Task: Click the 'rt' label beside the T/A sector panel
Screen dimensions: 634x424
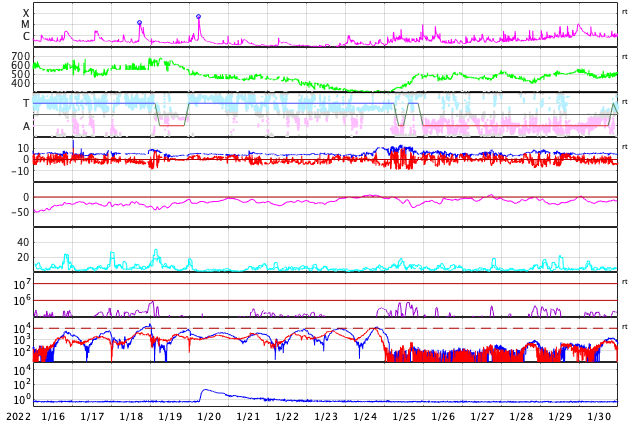Action: [x=625, y=101]
